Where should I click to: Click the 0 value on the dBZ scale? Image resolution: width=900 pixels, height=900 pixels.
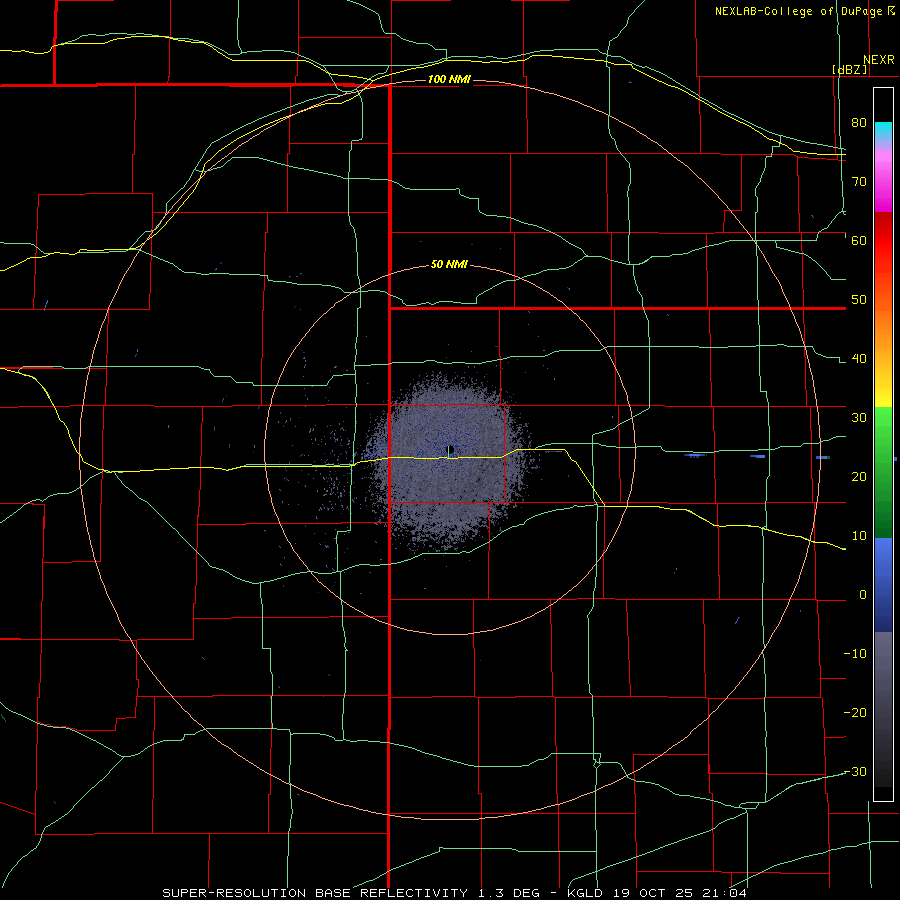point(863,595)
